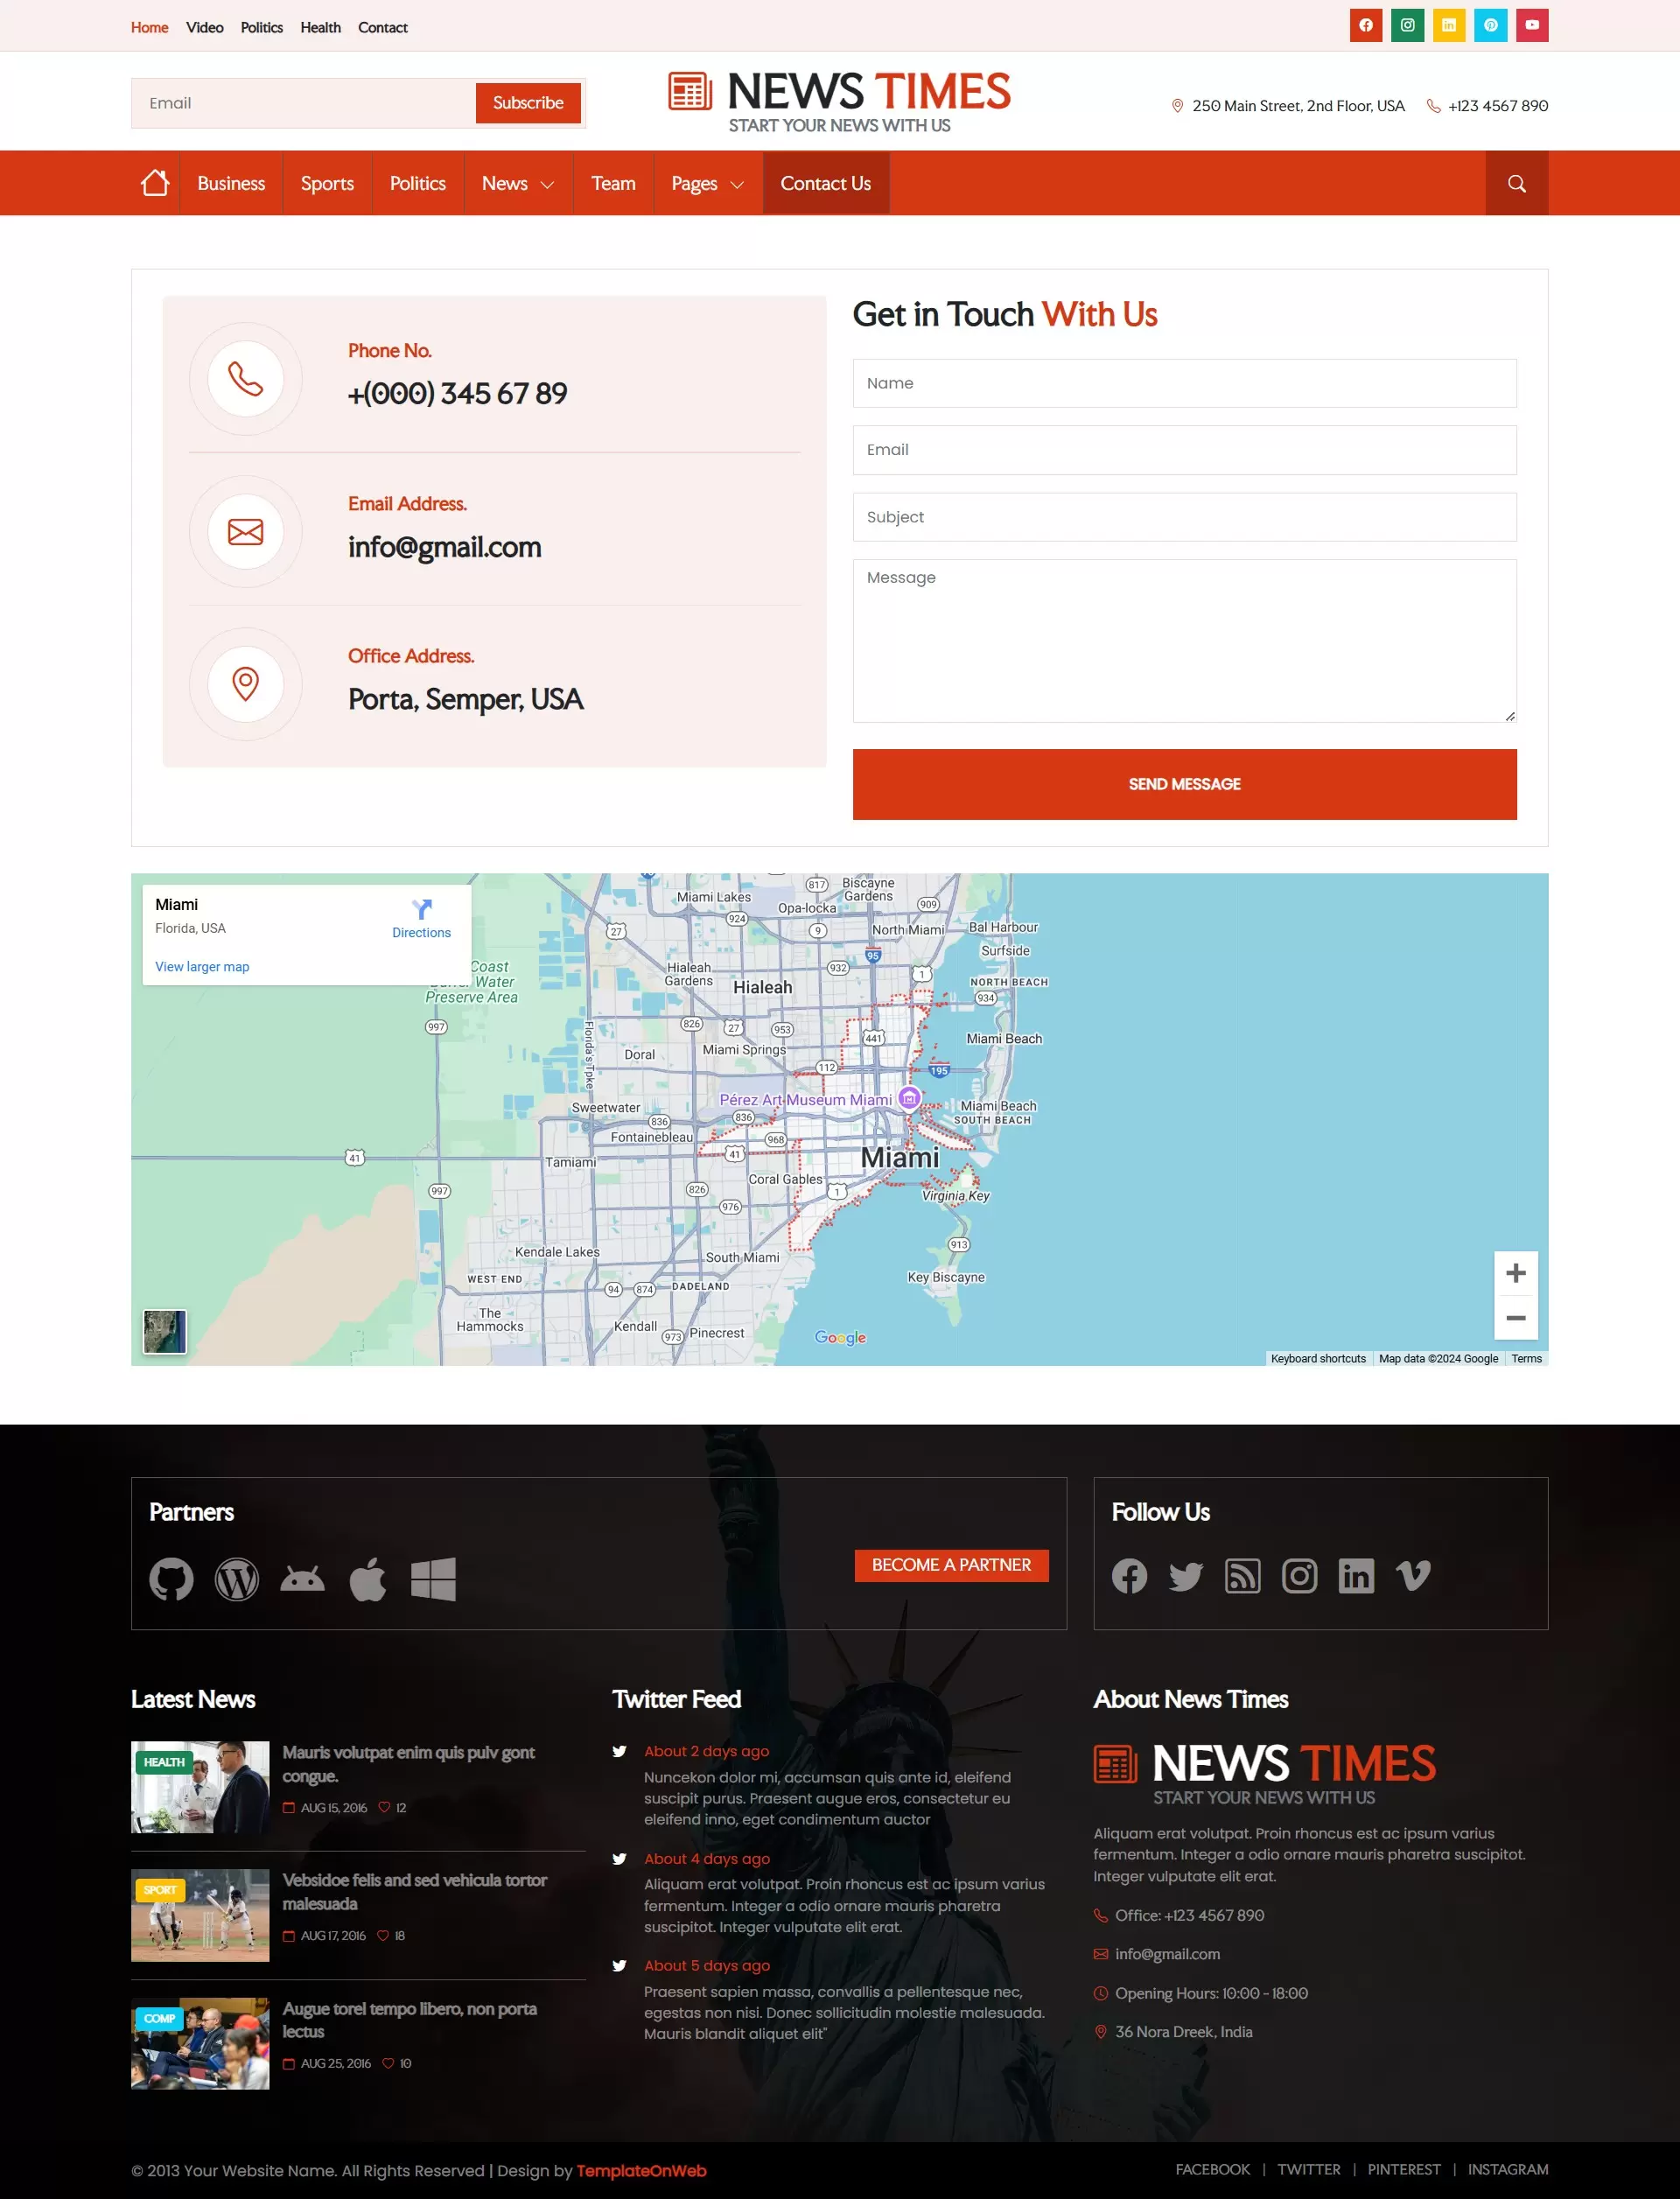
Task: Expand the News dropdown in the navigation
Action: [x=518, y=183]
